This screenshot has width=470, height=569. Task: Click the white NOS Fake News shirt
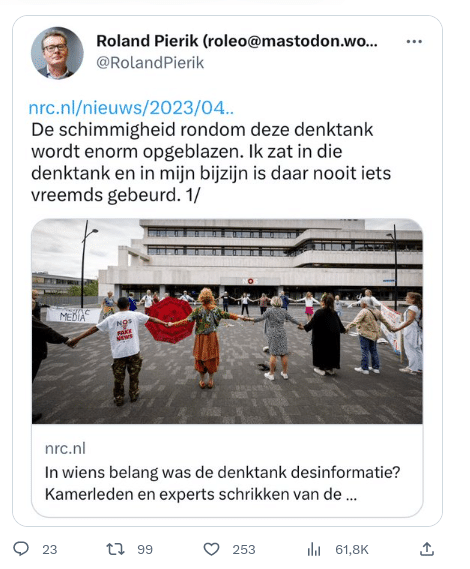[x=124, y=334]
